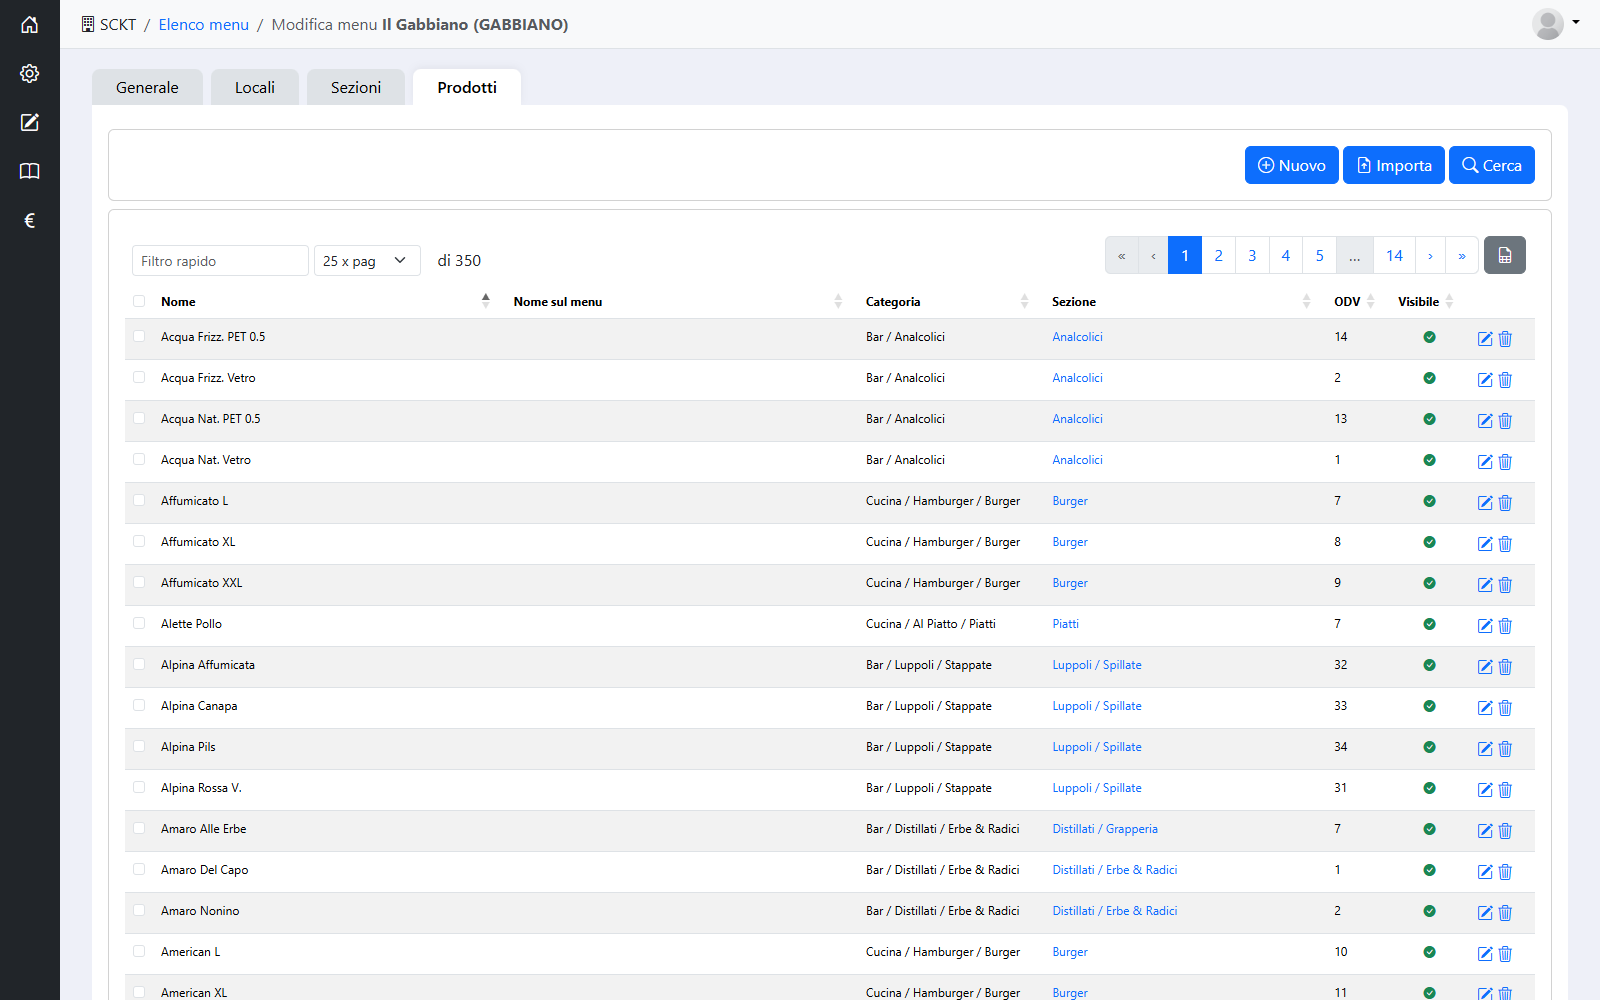This screenshot has width=1600, height=1000.
Task: Click the edit pencil sidebar icon
Action: point(30,122)
